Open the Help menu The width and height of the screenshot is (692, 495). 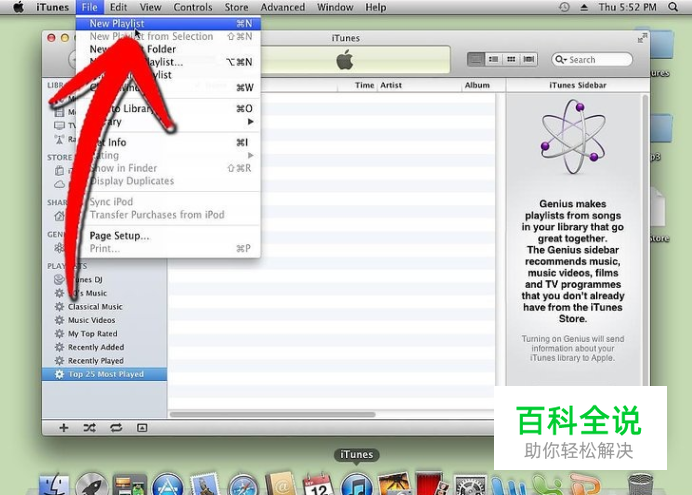[376, 7]
